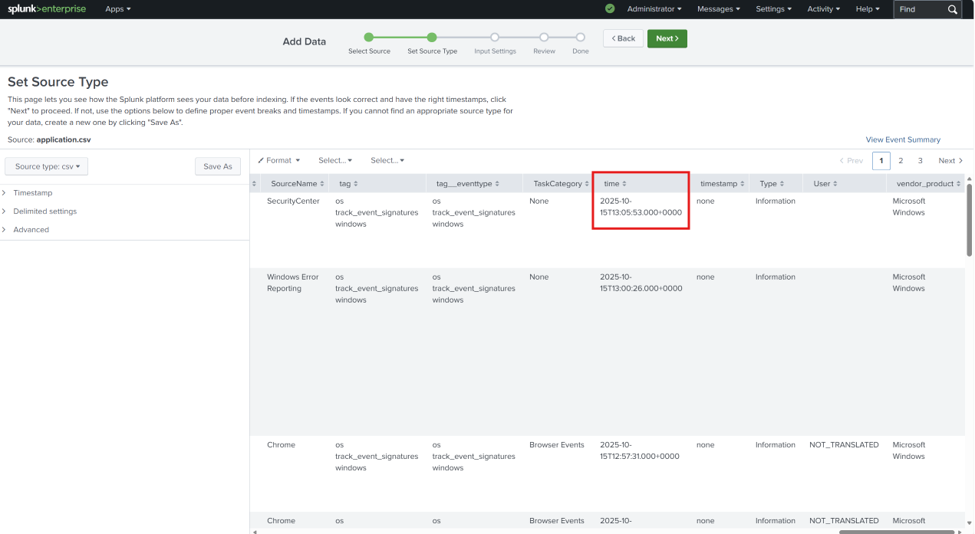Image resolution: width=975 pixels, height=534 pixels.
Task: Click time value 2025-10-15T12:57:31.000+0000
Action: (x=640, y=451)
